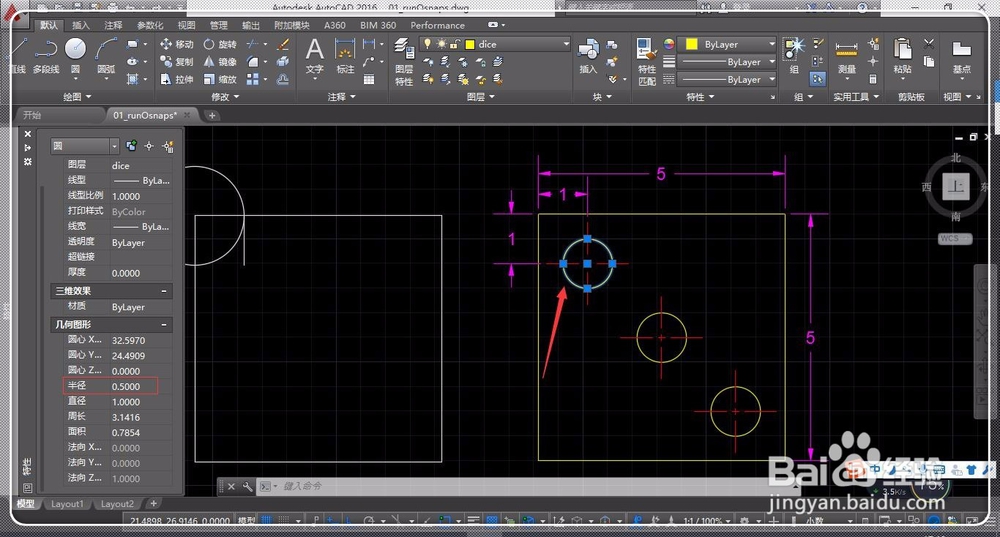Open the lineweight ByLayer dropdown
1000x537 pixels.
tap(726, 62)
